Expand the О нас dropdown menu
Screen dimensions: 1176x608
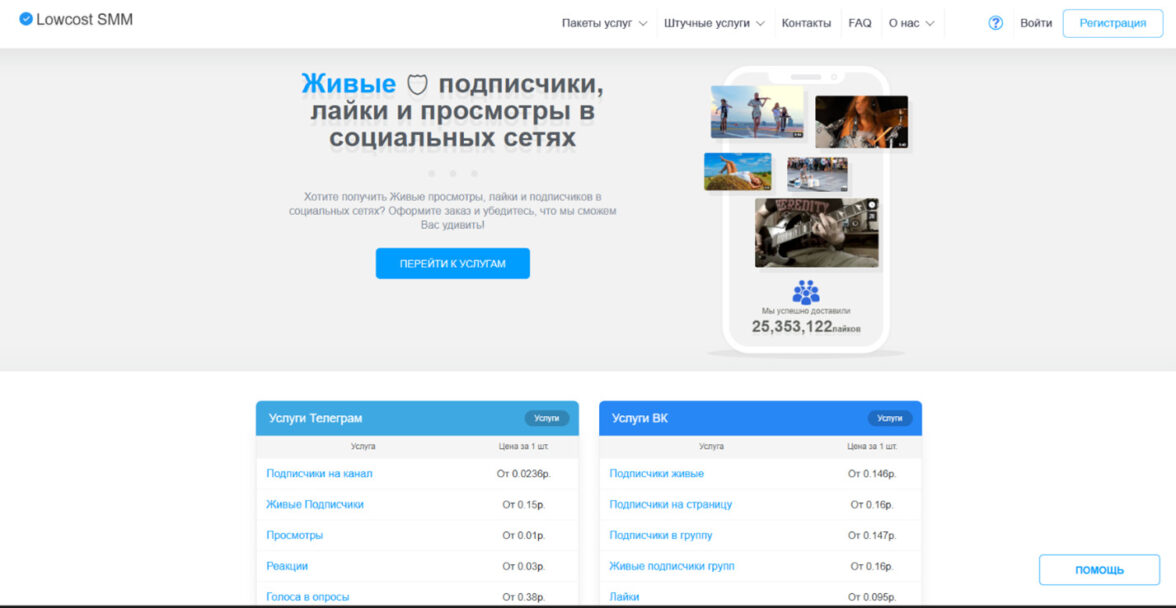(x=911, y=23)
